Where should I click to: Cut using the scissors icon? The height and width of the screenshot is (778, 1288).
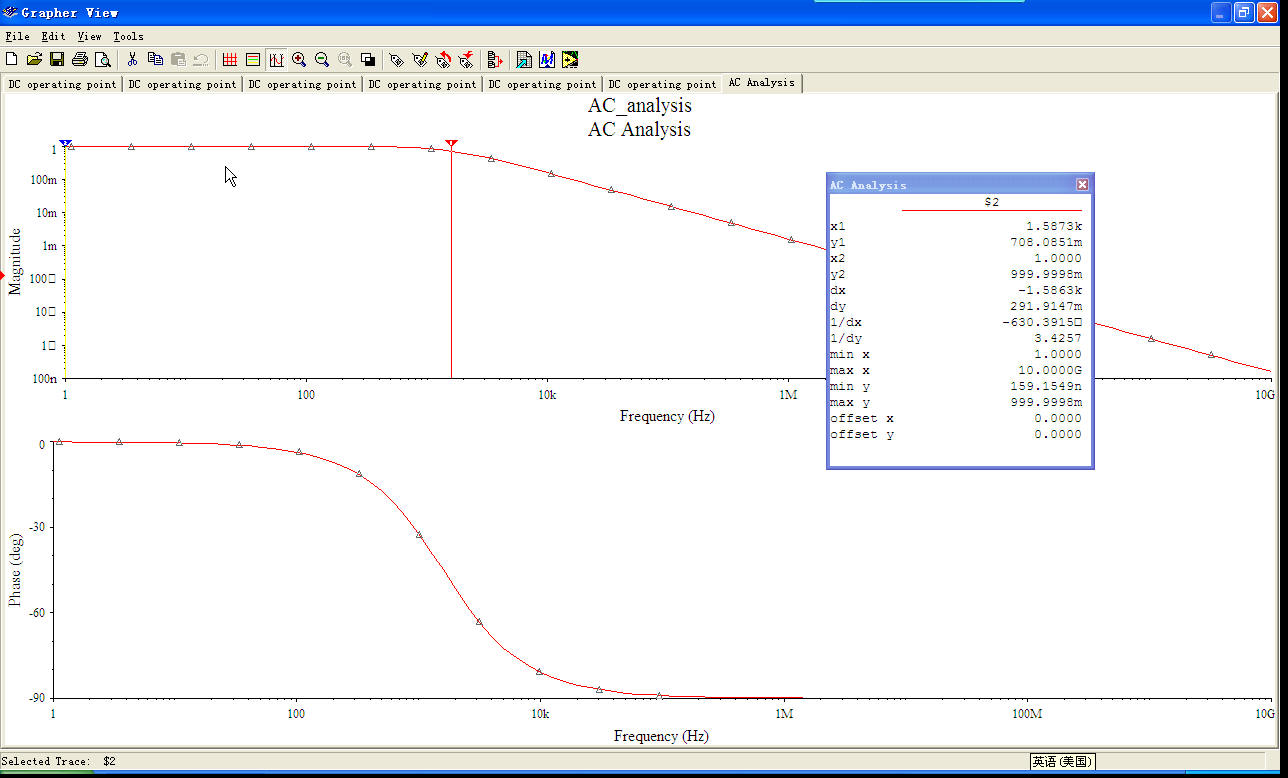click(132, 60)
